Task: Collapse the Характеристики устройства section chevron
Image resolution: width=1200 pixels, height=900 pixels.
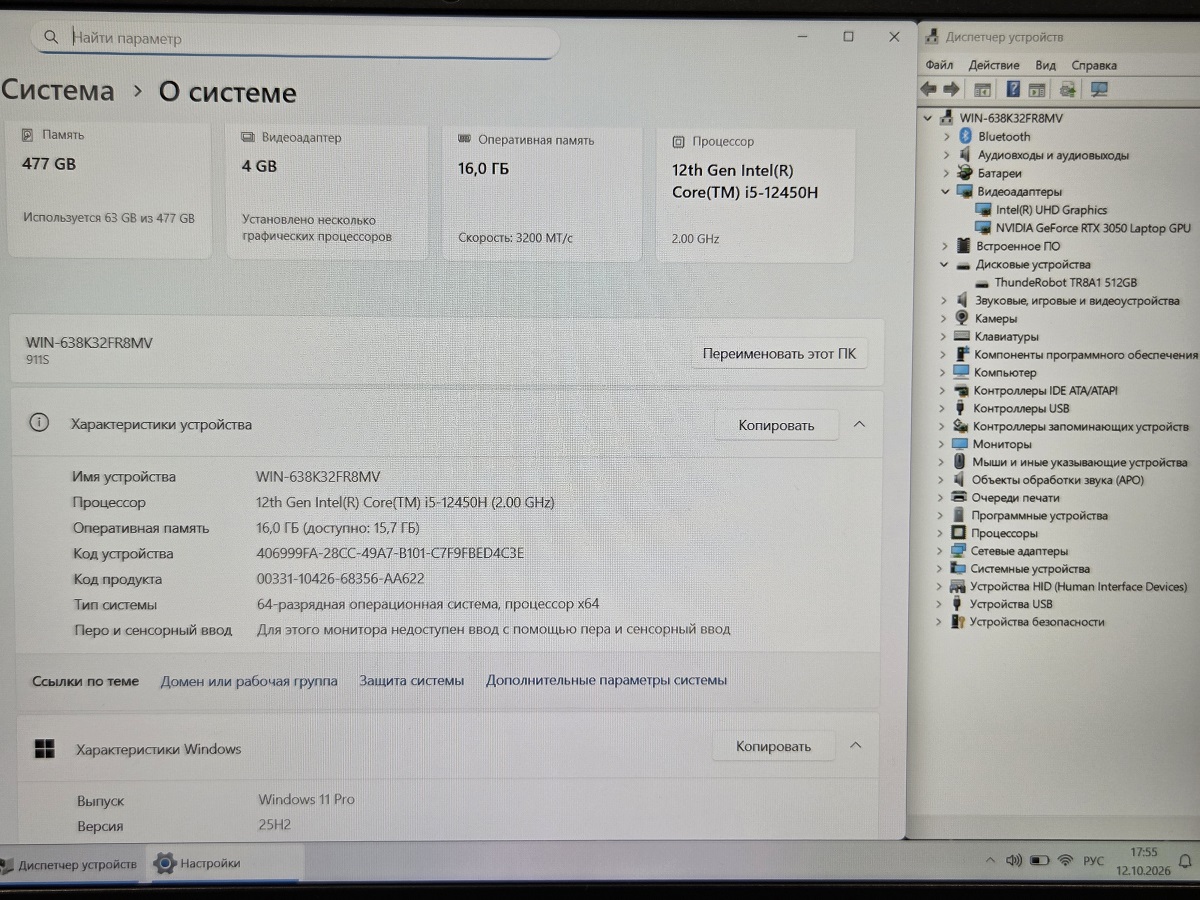Action: coord(859,424)
